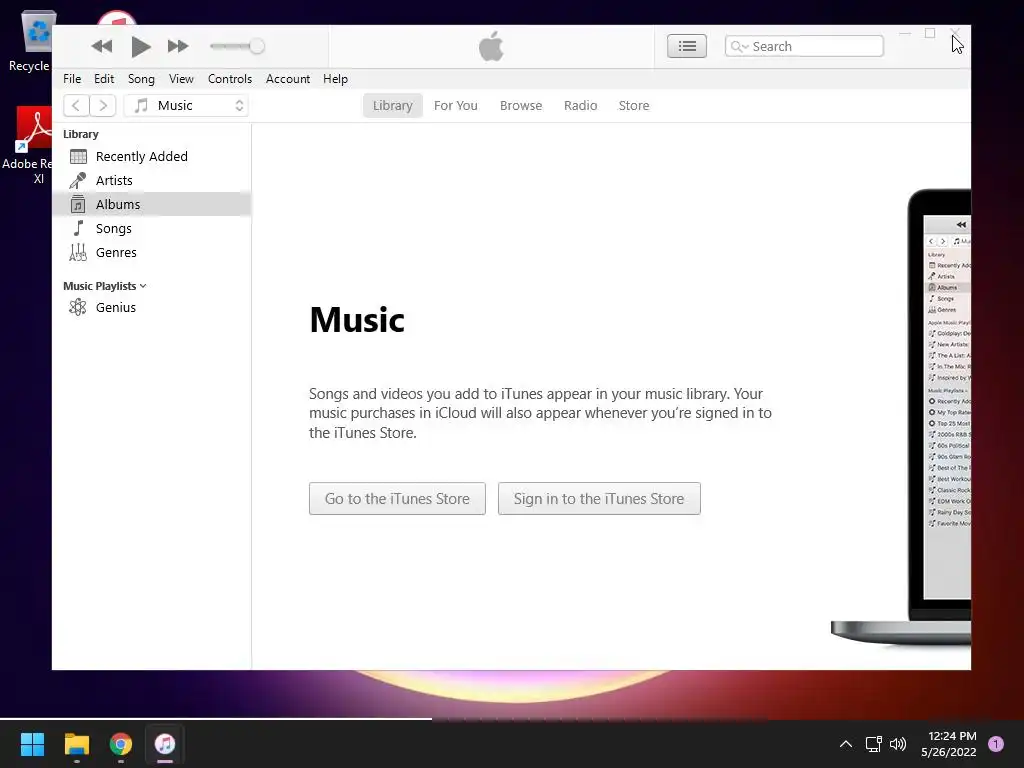Click Sign in to the iTunes Store

coord(599,499)
